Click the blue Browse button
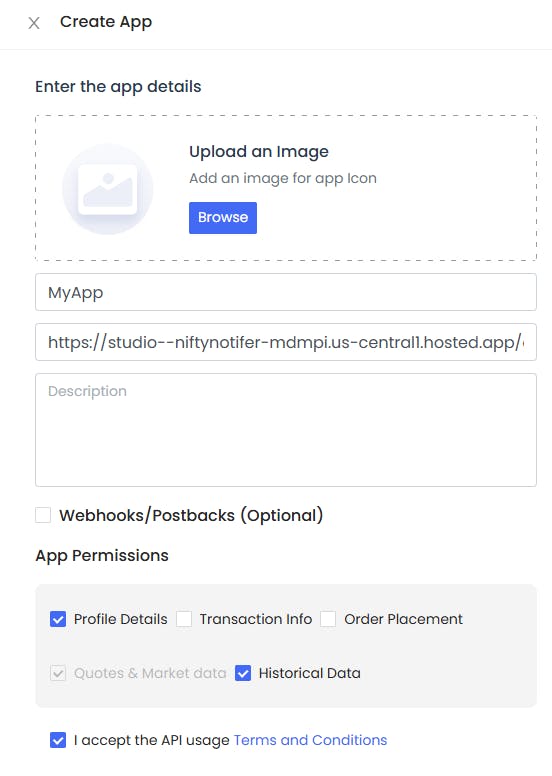Screen dimensions: 552x776 [223, 218]
